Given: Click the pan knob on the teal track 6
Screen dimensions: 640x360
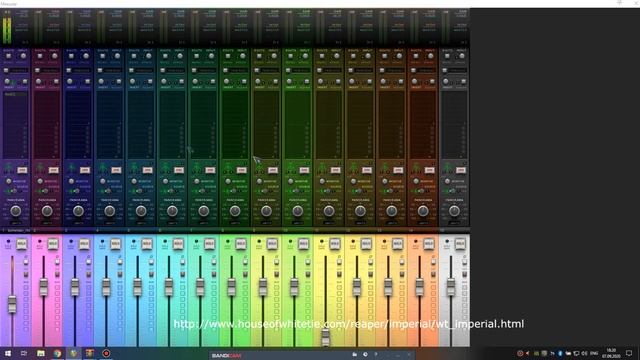Looking at the screenshot, I should [x=172, y=211].
